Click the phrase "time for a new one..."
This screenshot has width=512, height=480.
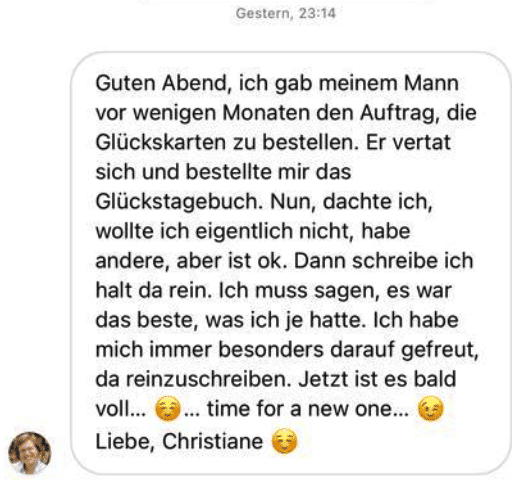tap(308, 409)
